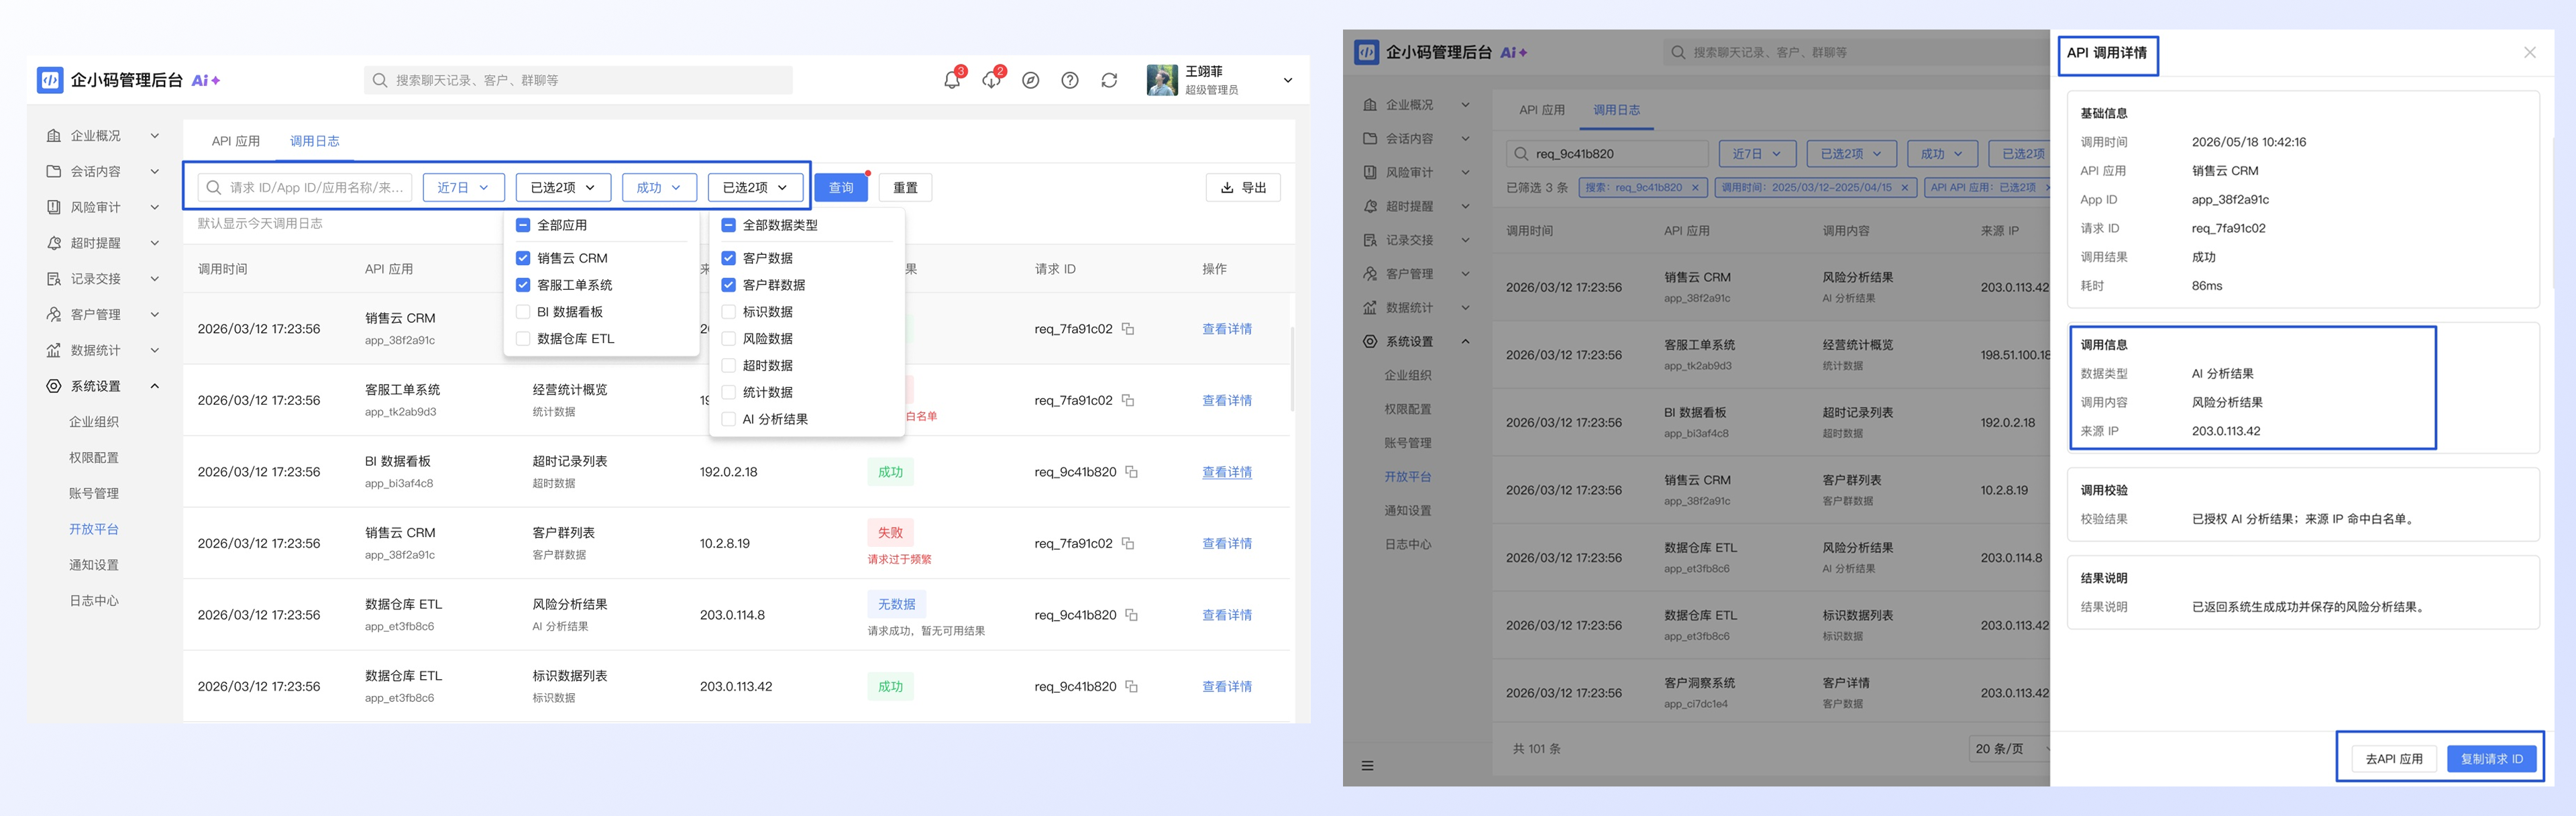Uncheck 销售云 CRM in app filter

523,258
